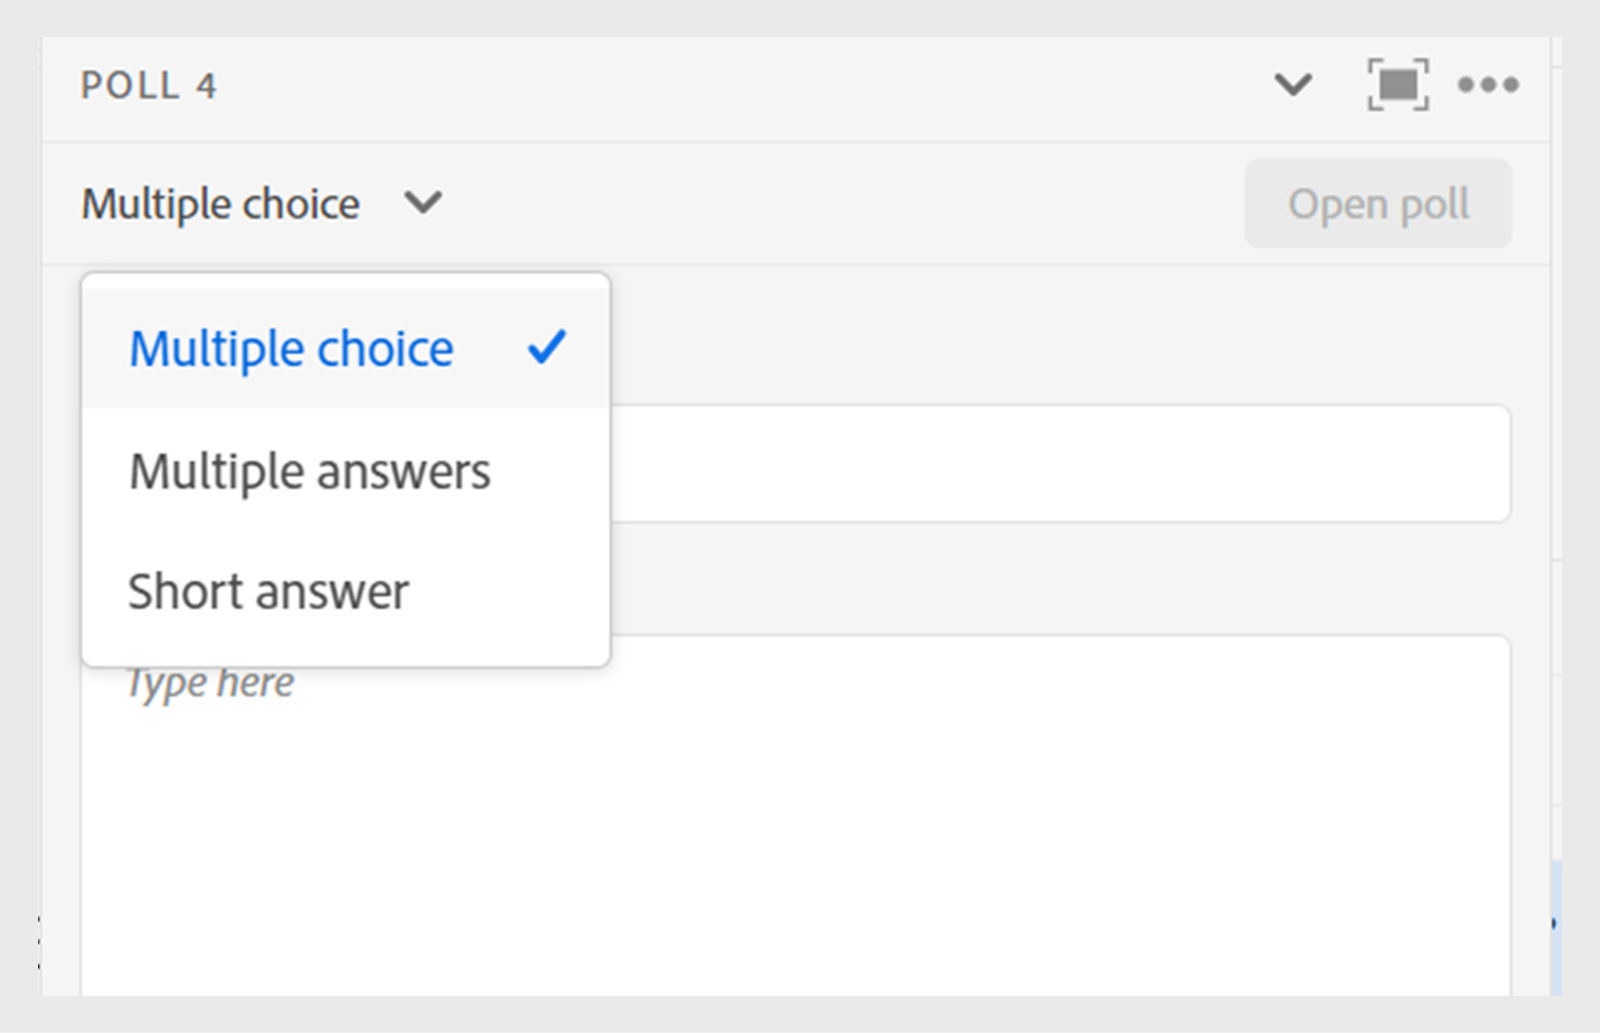The height and width of the screenshot is (1033, 1600).
Task: Collapse the POLL 4 pod header chevron
Action: click(x=1292, y=85)
